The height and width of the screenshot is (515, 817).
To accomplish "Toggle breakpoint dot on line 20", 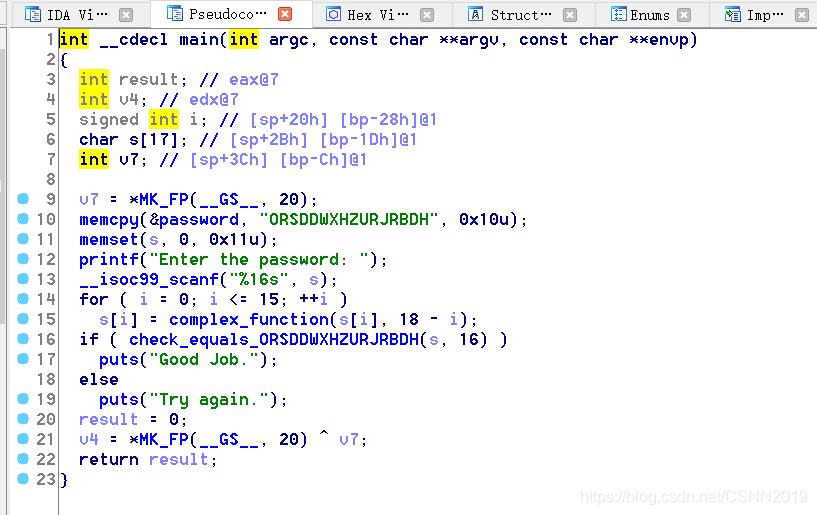I will point(23,419).
